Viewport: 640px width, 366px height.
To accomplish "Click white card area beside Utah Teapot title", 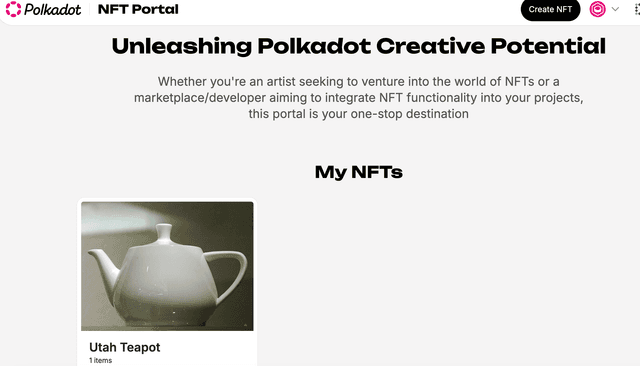I will (x=208, y=349).
